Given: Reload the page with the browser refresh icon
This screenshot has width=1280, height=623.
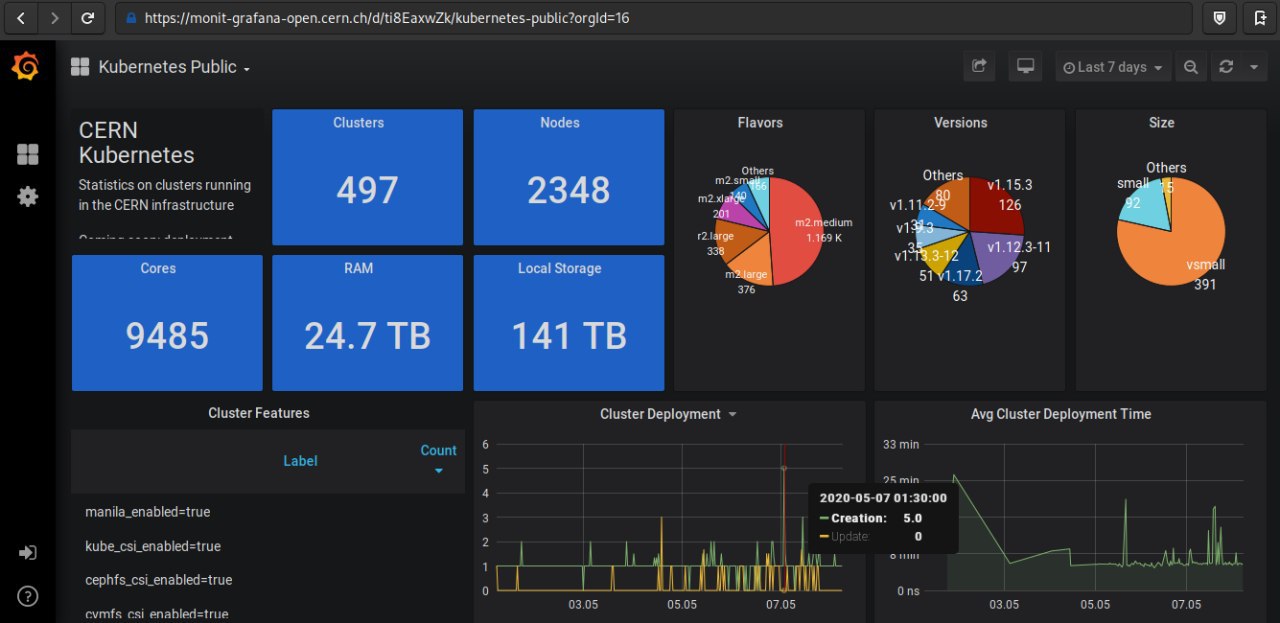Looking at the screenshot, I should pyautogui.click(x=88, y=18).
